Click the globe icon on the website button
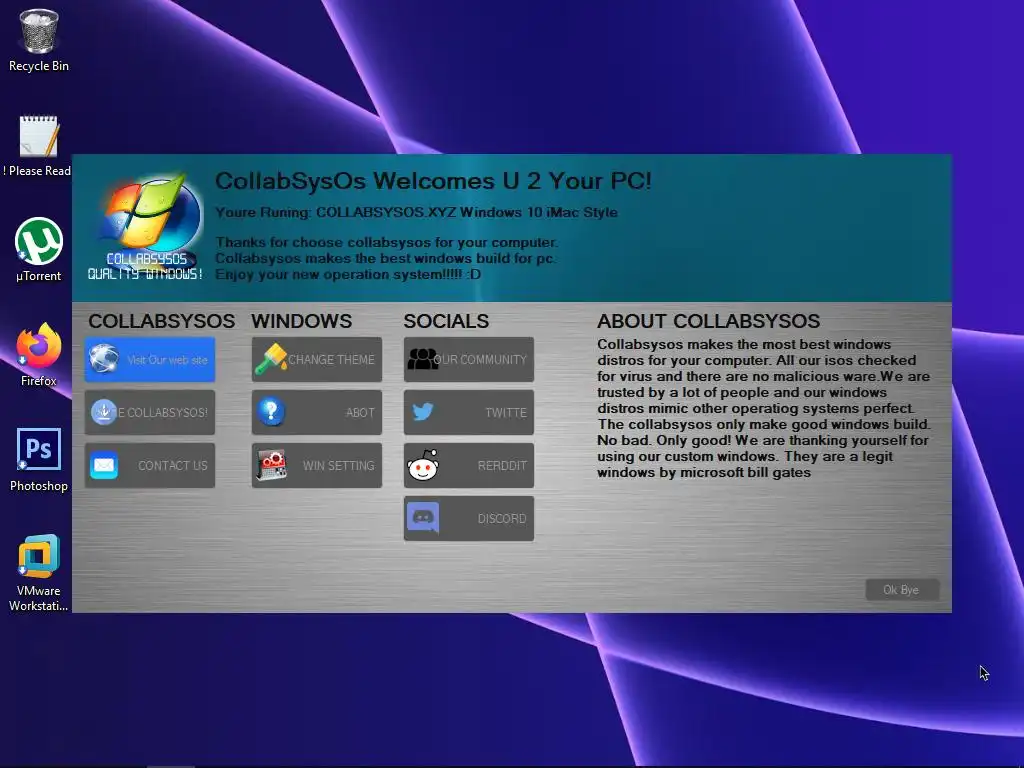The image size is (1024, 768). (104, 359)
